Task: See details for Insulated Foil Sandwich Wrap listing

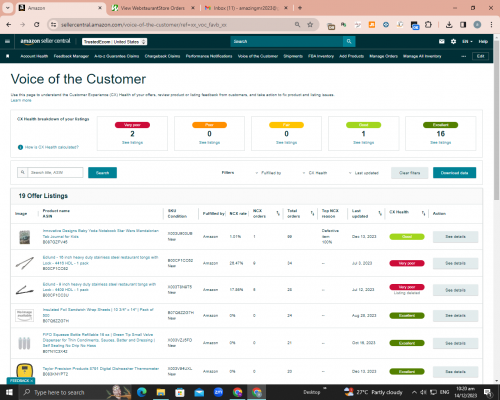Action: click(455, 316)
